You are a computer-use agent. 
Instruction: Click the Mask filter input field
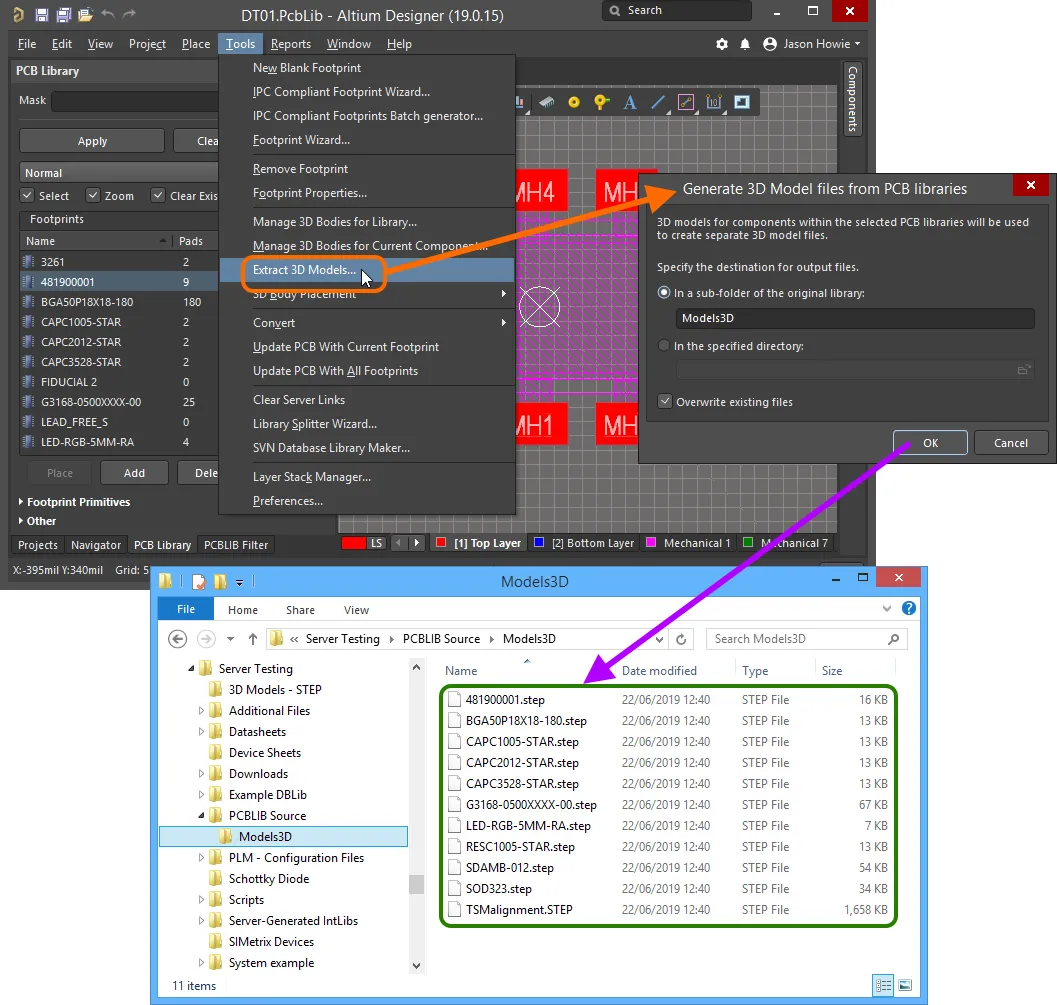(x=135, y=100)
